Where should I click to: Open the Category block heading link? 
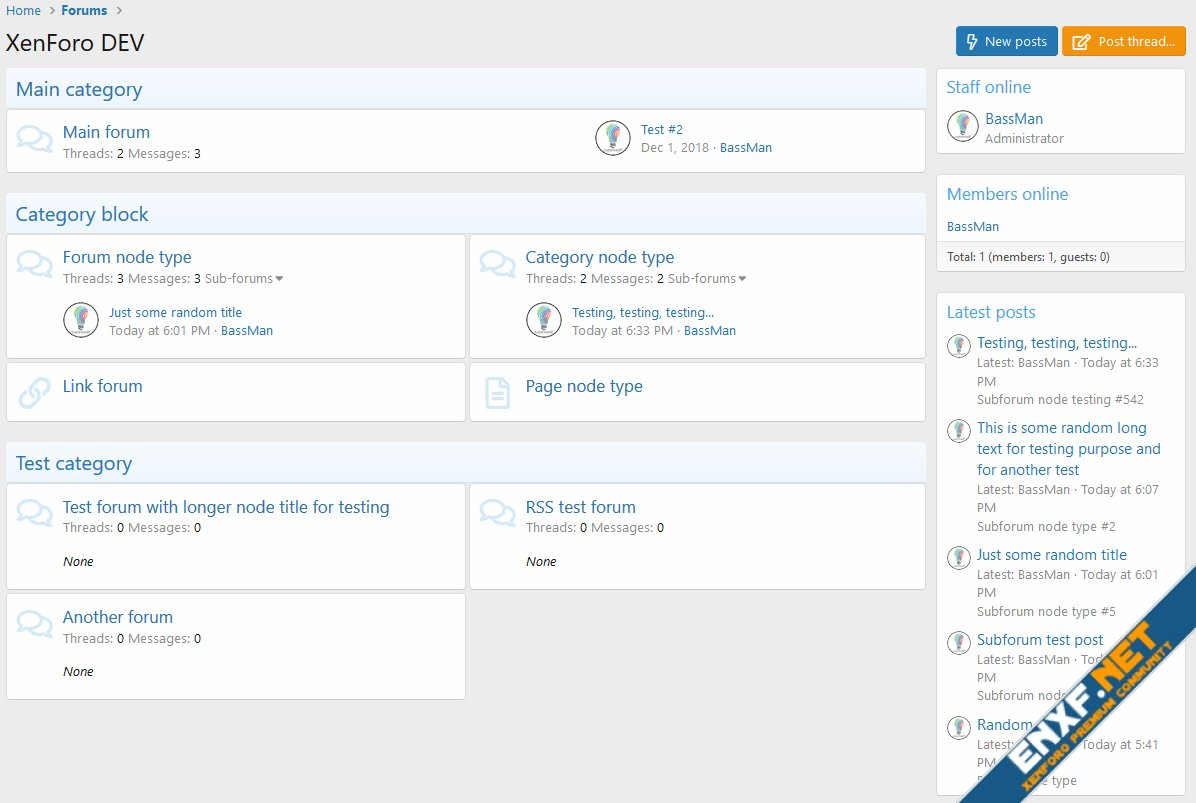point(82,214)
